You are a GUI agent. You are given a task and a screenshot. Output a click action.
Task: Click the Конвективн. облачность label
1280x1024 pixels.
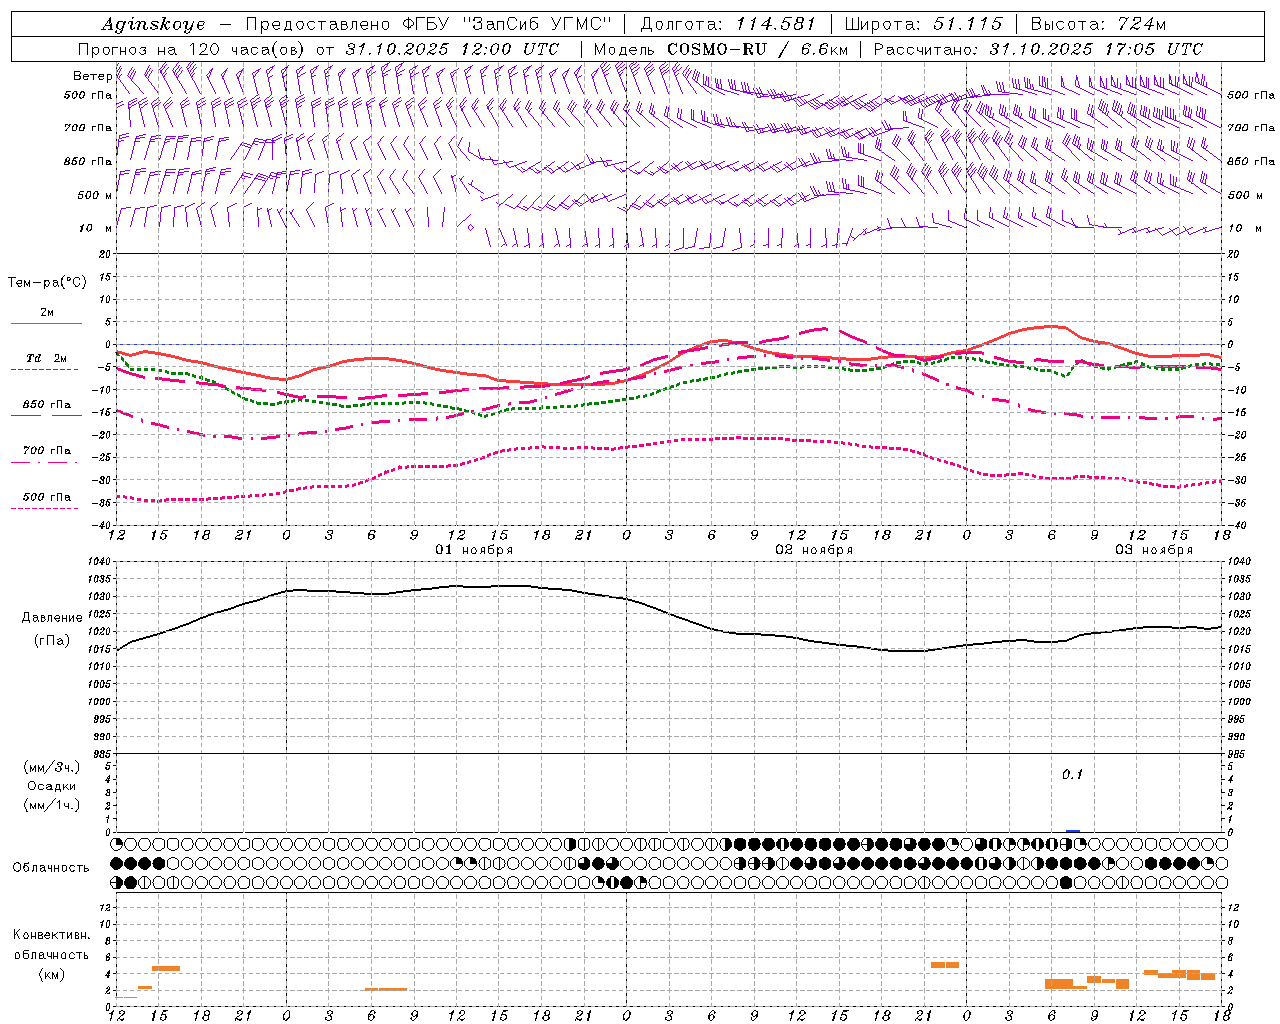[51, 954]
